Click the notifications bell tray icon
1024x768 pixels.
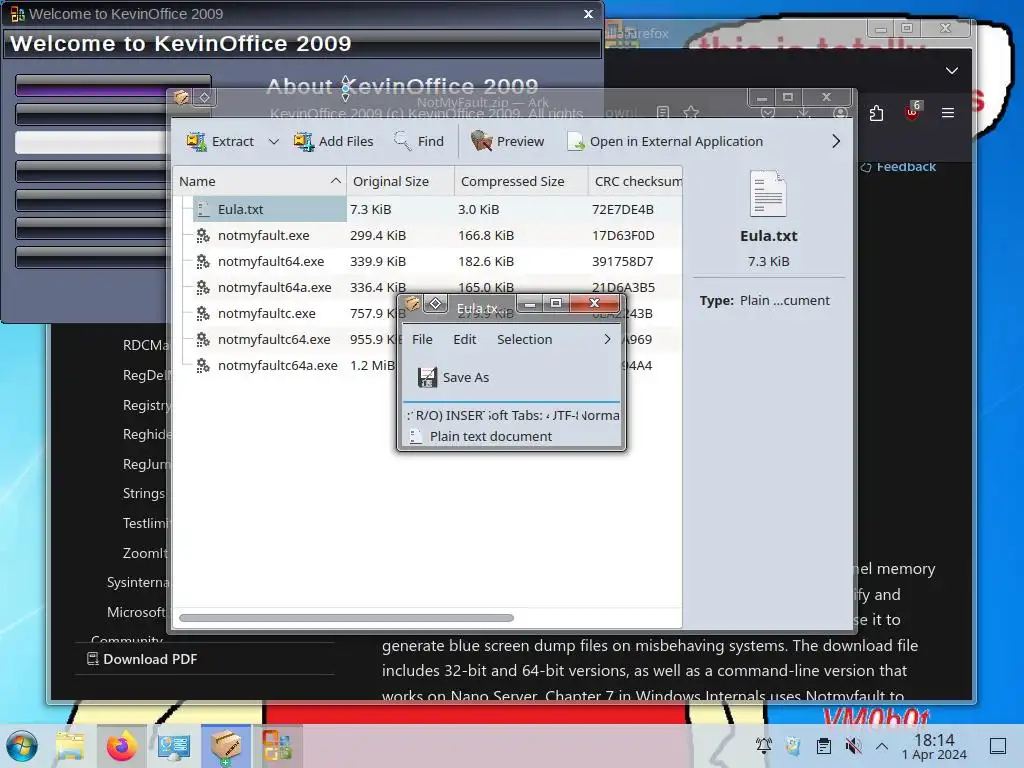[763, 746]
